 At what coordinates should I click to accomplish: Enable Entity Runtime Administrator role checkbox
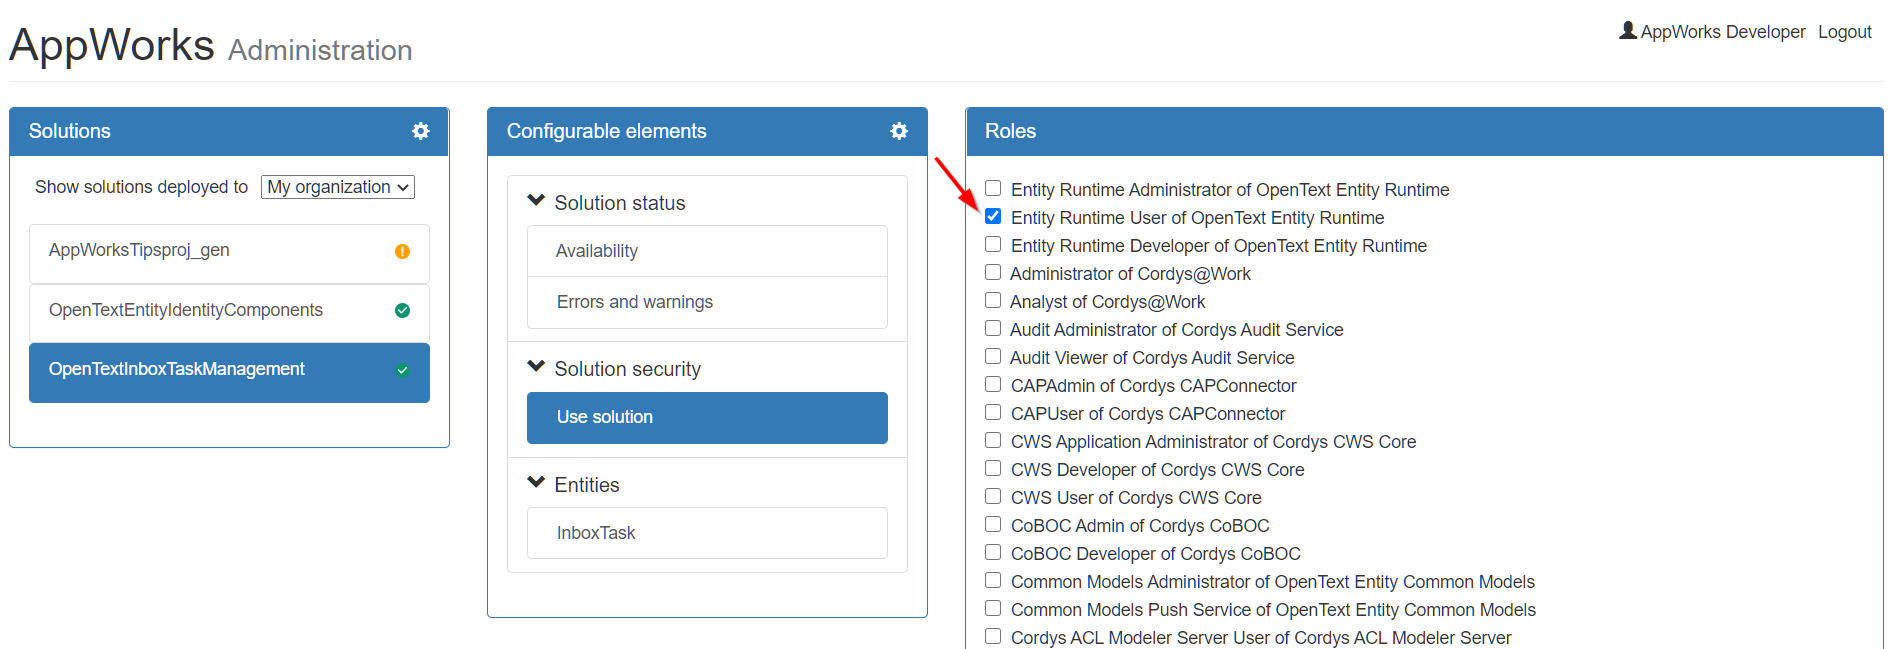[x=993, y=188]
